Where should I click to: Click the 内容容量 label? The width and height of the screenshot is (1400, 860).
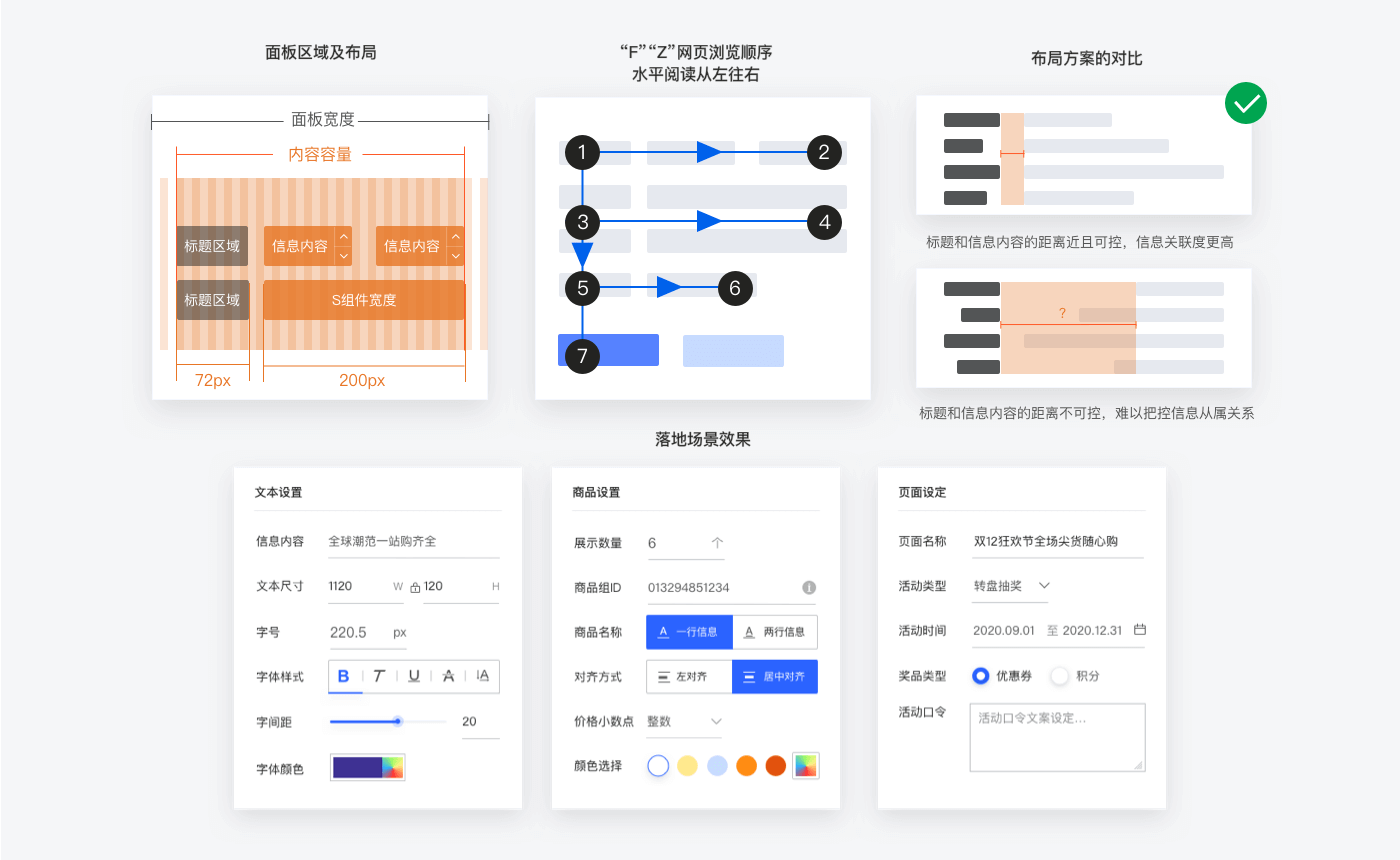[320, 154]
